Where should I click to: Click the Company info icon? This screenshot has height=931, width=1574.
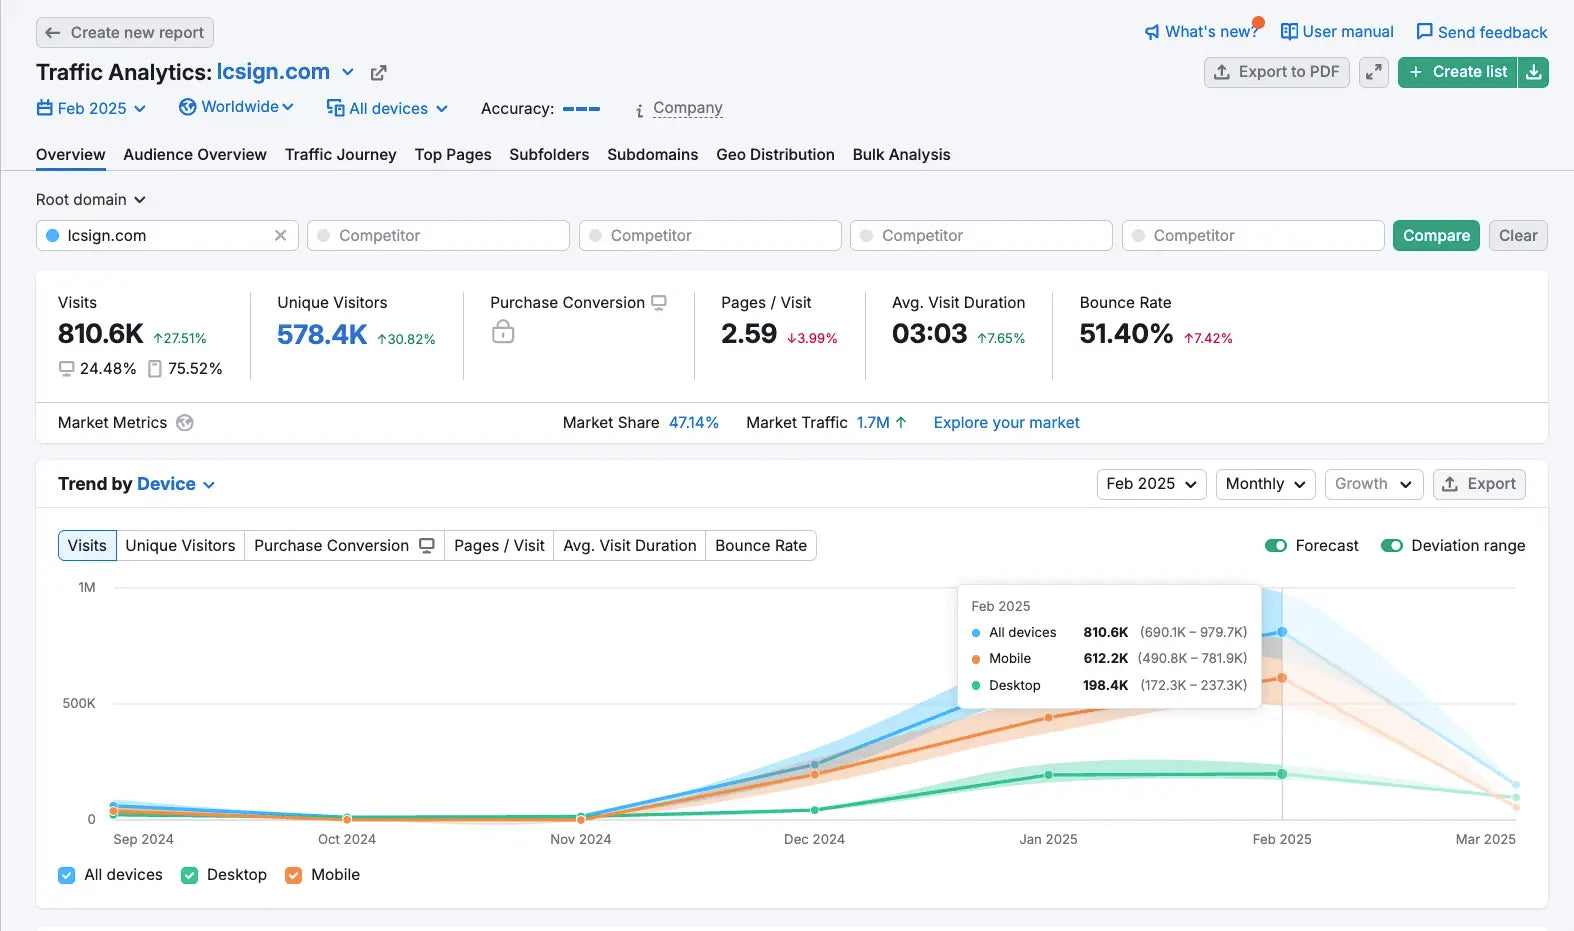point(639,110)
